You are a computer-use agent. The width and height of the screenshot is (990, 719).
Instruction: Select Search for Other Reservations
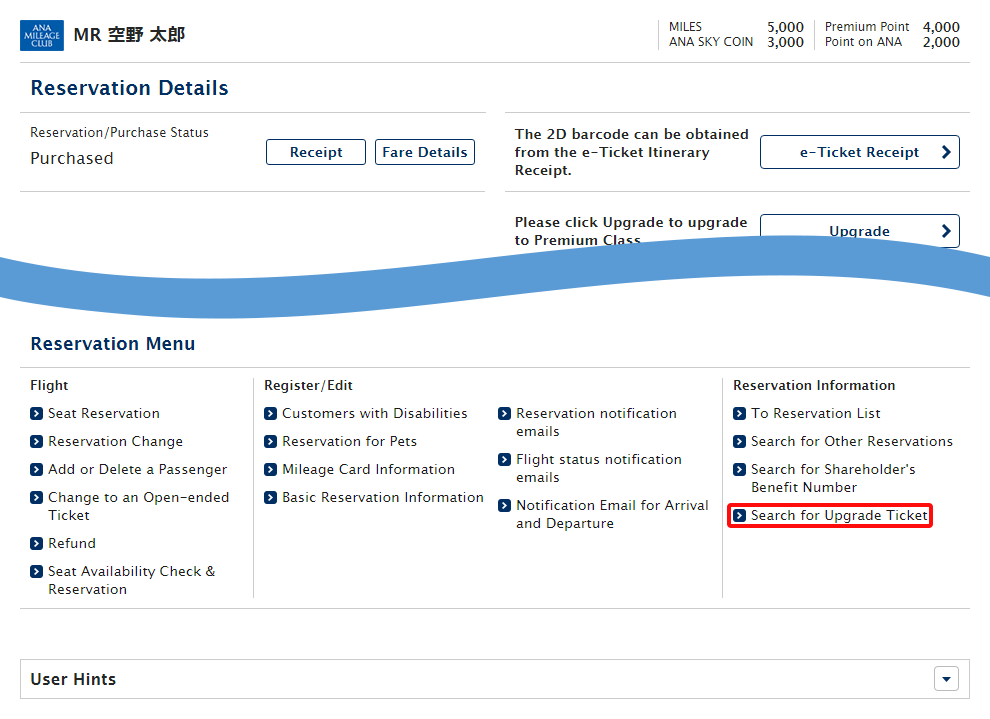point(851,442)
